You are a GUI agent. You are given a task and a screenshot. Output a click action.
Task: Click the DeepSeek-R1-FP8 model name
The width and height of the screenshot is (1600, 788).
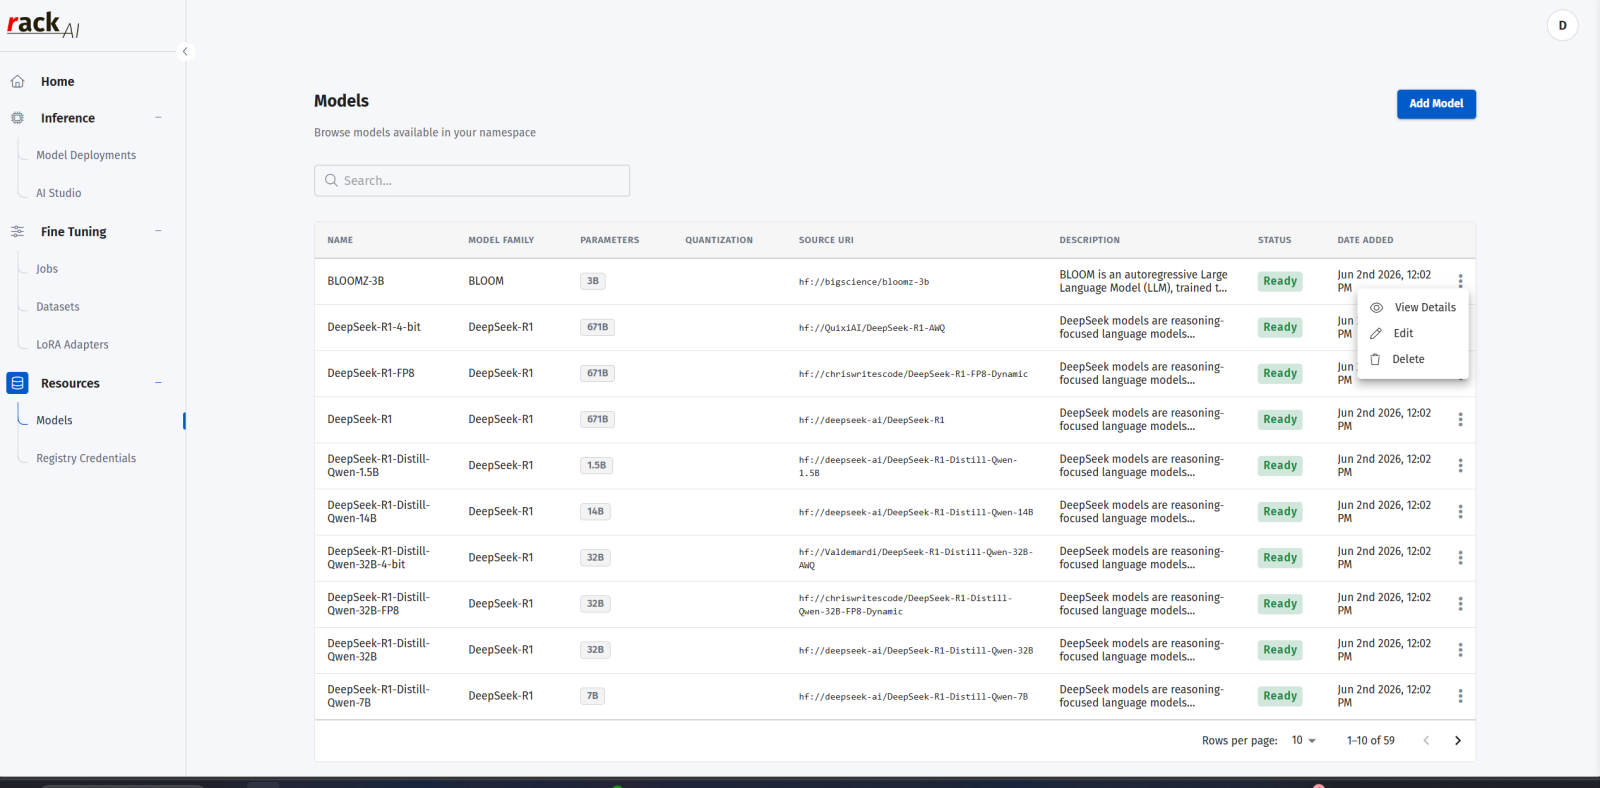click(x=371, y=374)
